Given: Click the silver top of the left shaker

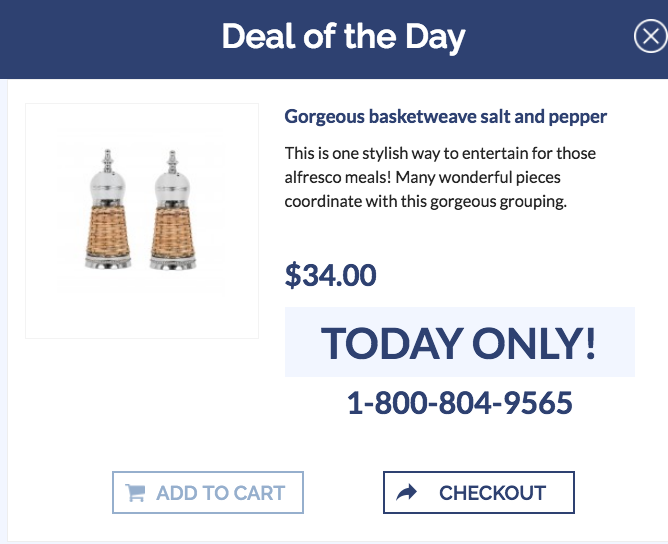Looking at the screenshot, I should [x=107, y=179].
